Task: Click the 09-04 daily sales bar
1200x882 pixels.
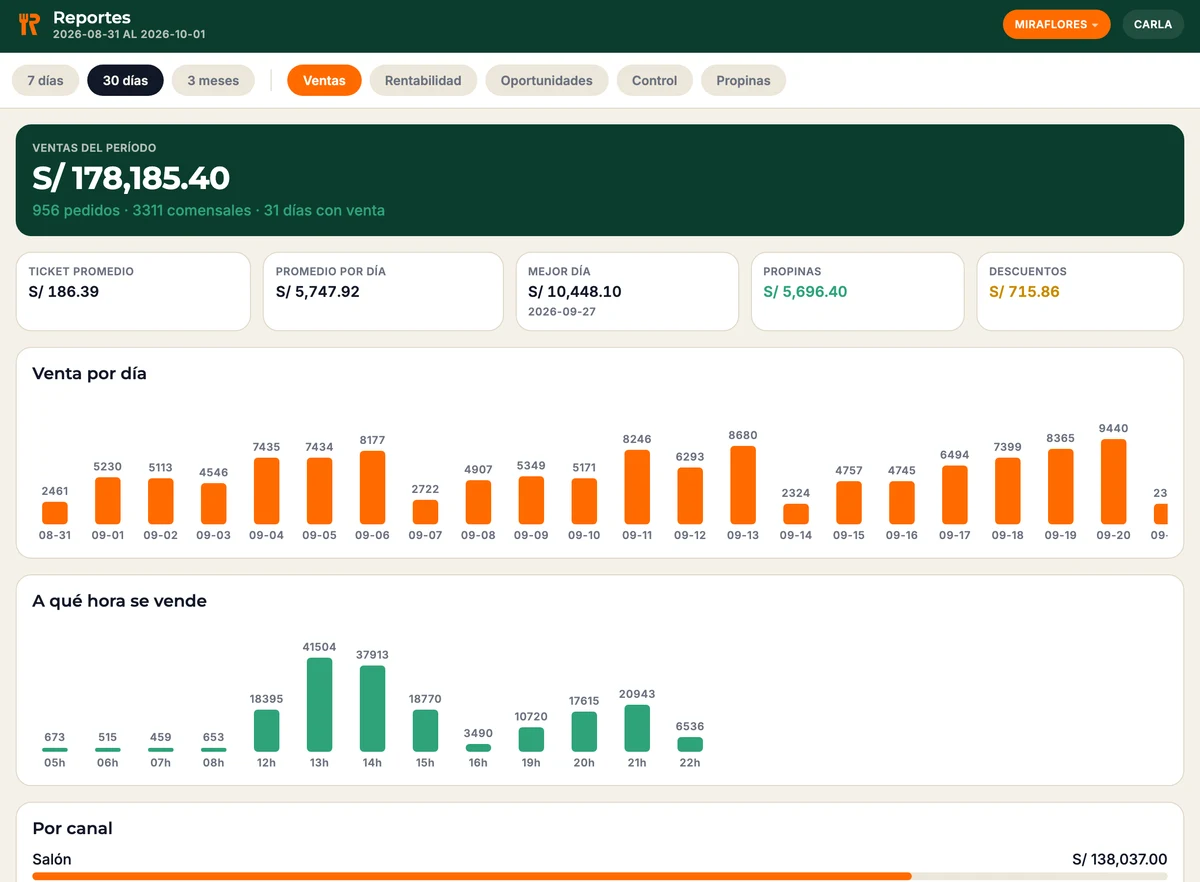Action: pyautogui.click(x=267, y=491)
